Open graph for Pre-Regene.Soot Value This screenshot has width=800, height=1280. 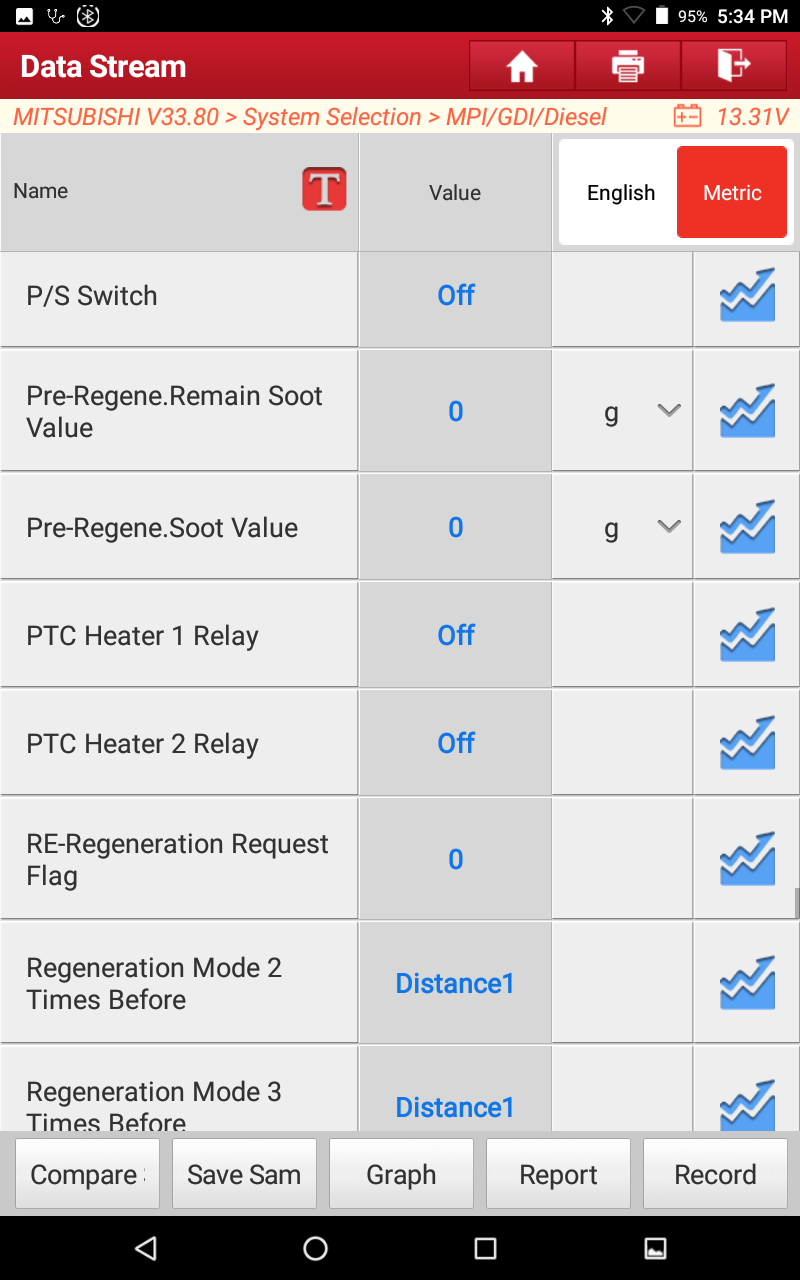click(x=747, y=527)
